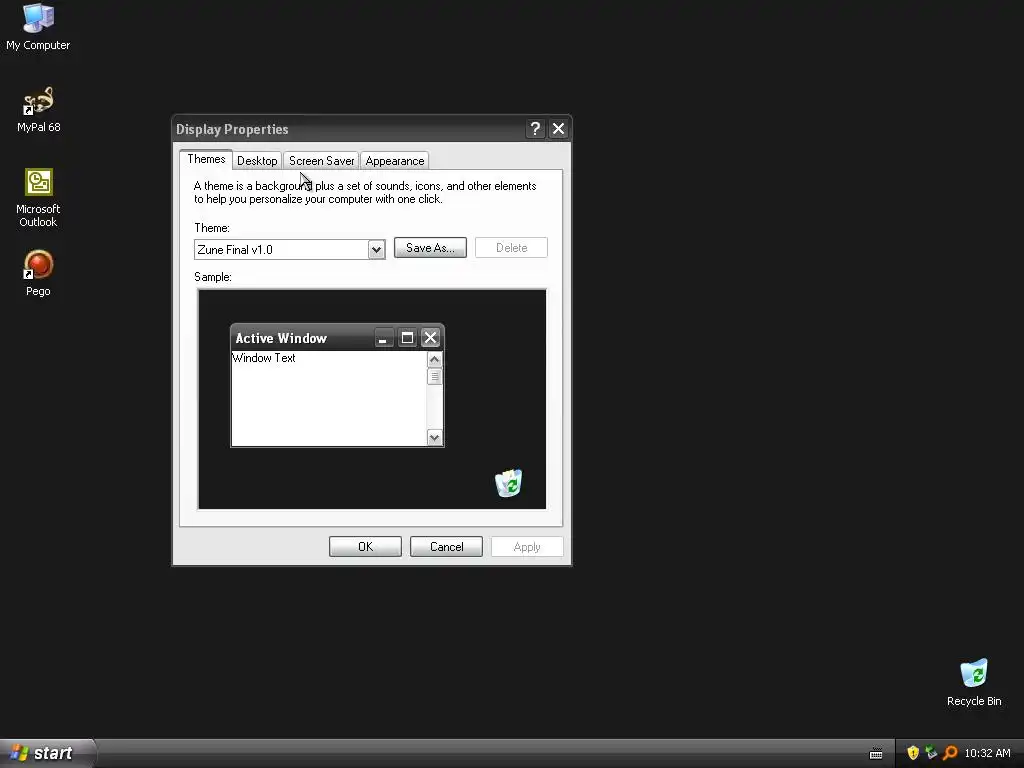The image size is (1024, 768).
Task: Click the orange magnifier tray icon
Action: 950,753
